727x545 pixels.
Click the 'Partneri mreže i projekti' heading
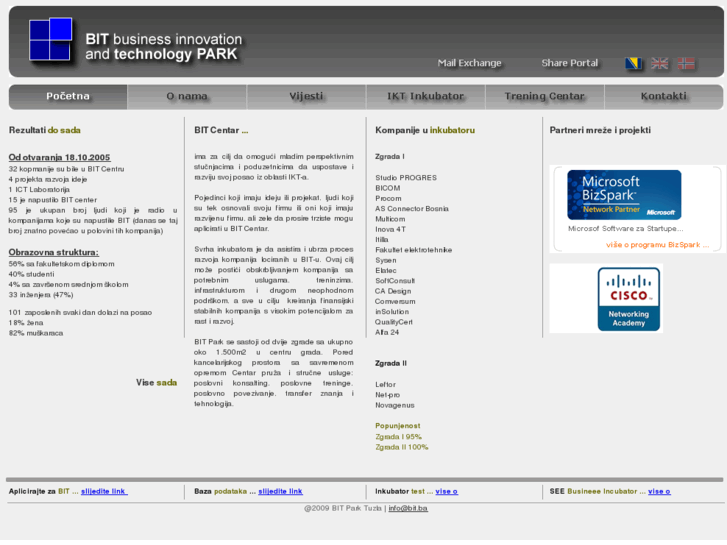[x=600, y=130]
